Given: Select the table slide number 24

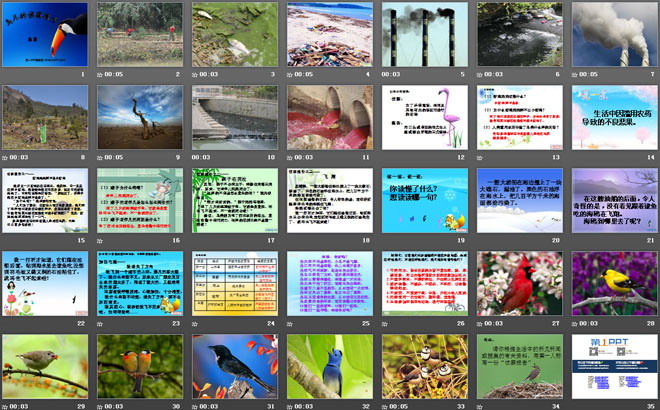Looking at the screenshot, I should [x=233, y=283].
